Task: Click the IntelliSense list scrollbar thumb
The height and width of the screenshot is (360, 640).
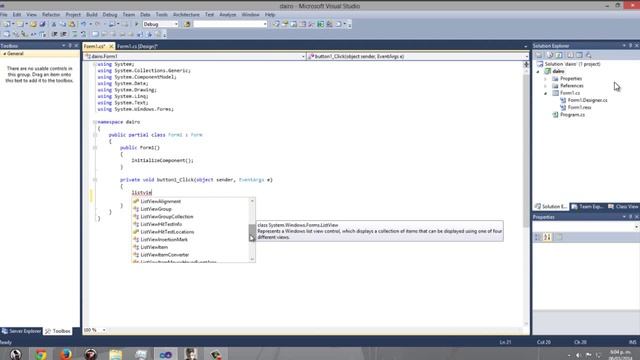Action: pyautogui.click(x=252, y=232)
